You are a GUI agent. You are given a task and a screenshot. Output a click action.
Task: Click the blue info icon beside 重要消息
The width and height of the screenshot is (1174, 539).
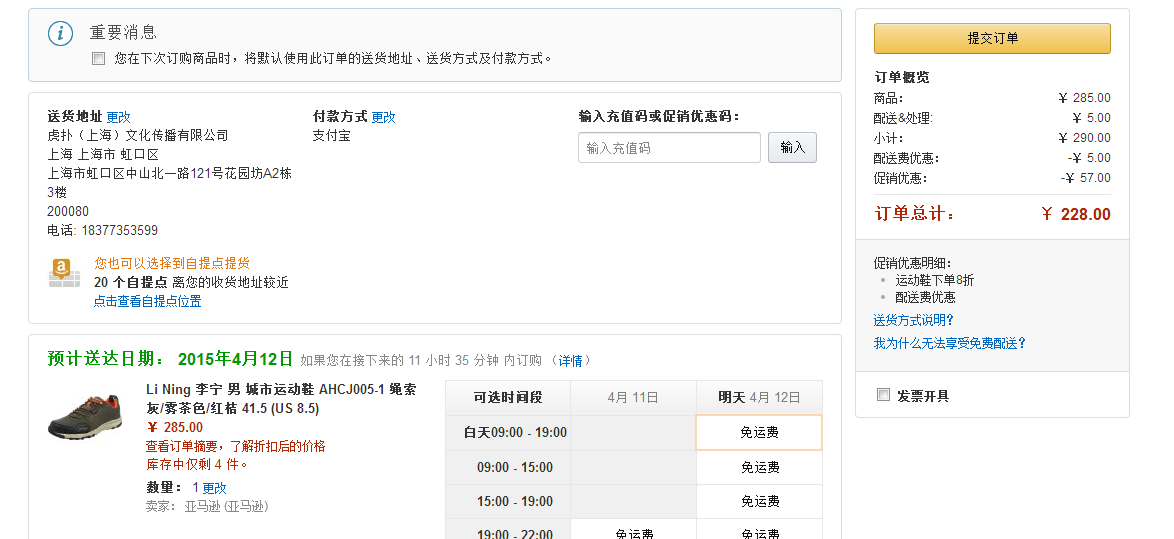(61, 33)
